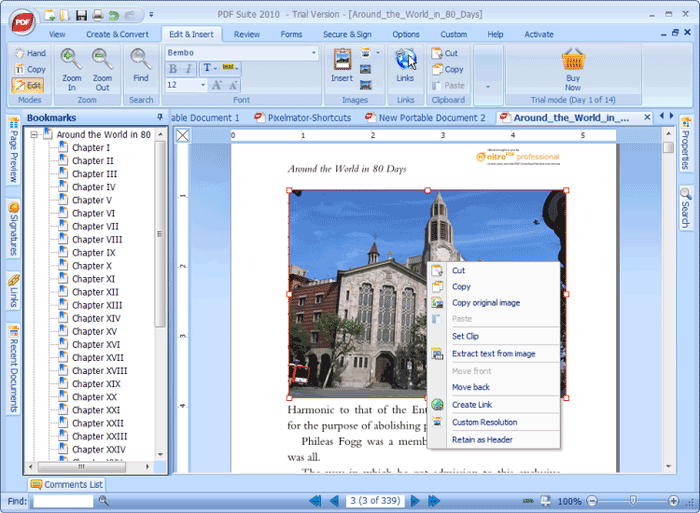This screenshot has width=700, height=513.
Task: Open the Bembo font name dropdown
Action: pos(314,52)
